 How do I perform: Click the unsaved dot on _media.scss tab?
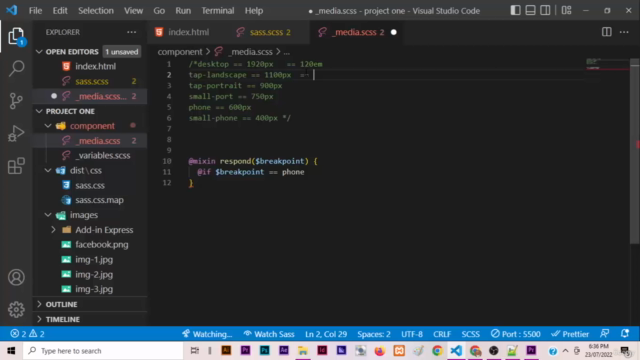pyautogui.click(x=393, y=32)
